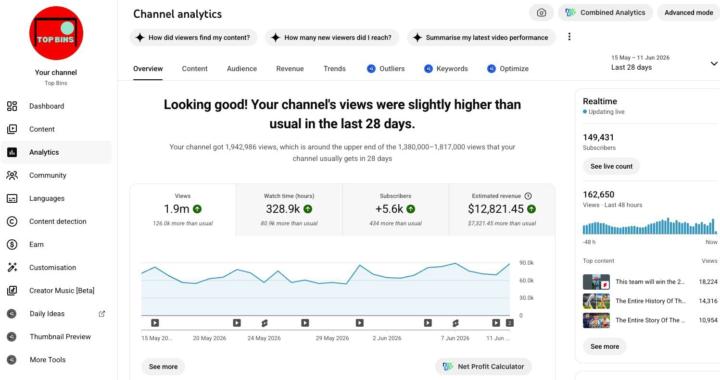Click the Thumbnail Preview sidebar icon
Image resolution: width=720 pixels, height=380 pixels.
(x=12, y=336)
